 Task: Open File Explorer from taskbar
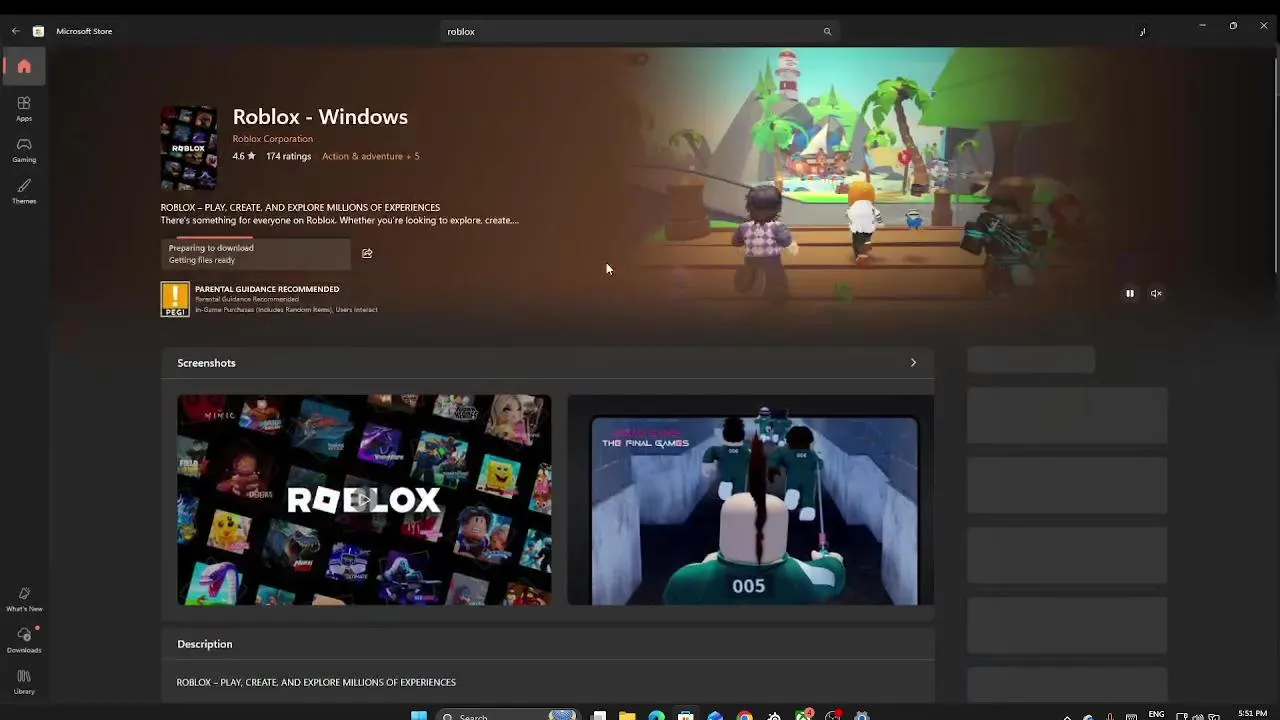click(627, 715)
